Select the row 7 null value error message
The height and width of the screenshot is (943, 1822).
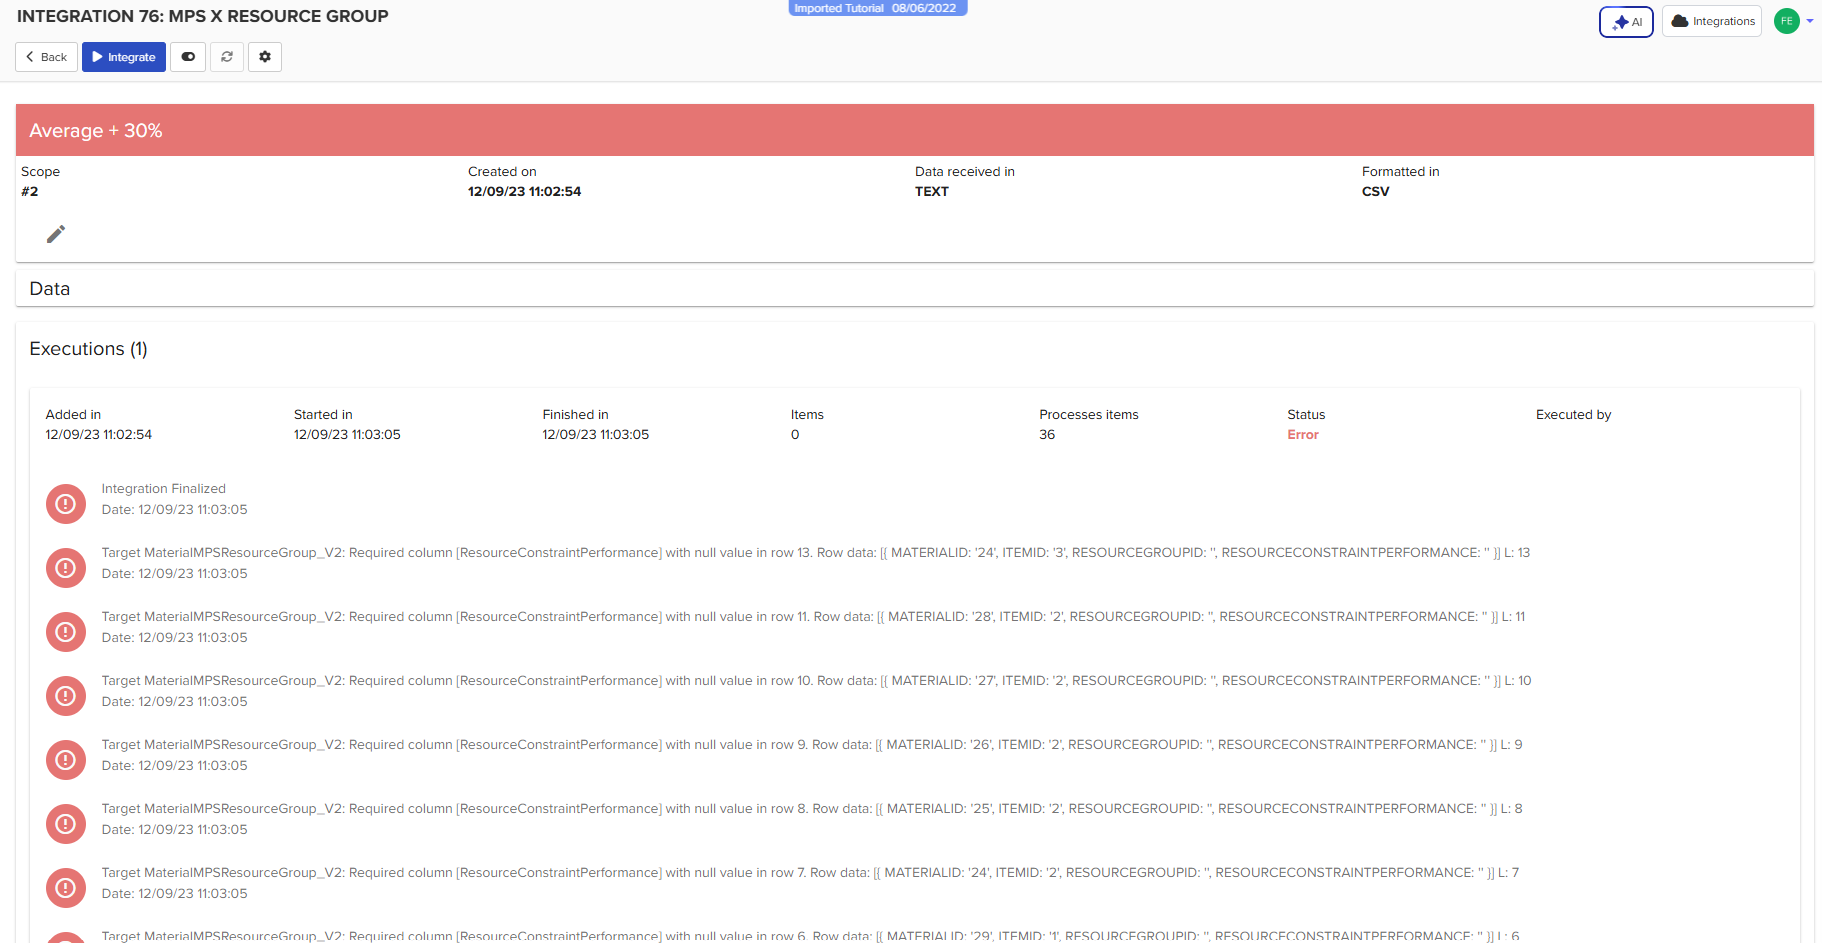click(809, 873)
